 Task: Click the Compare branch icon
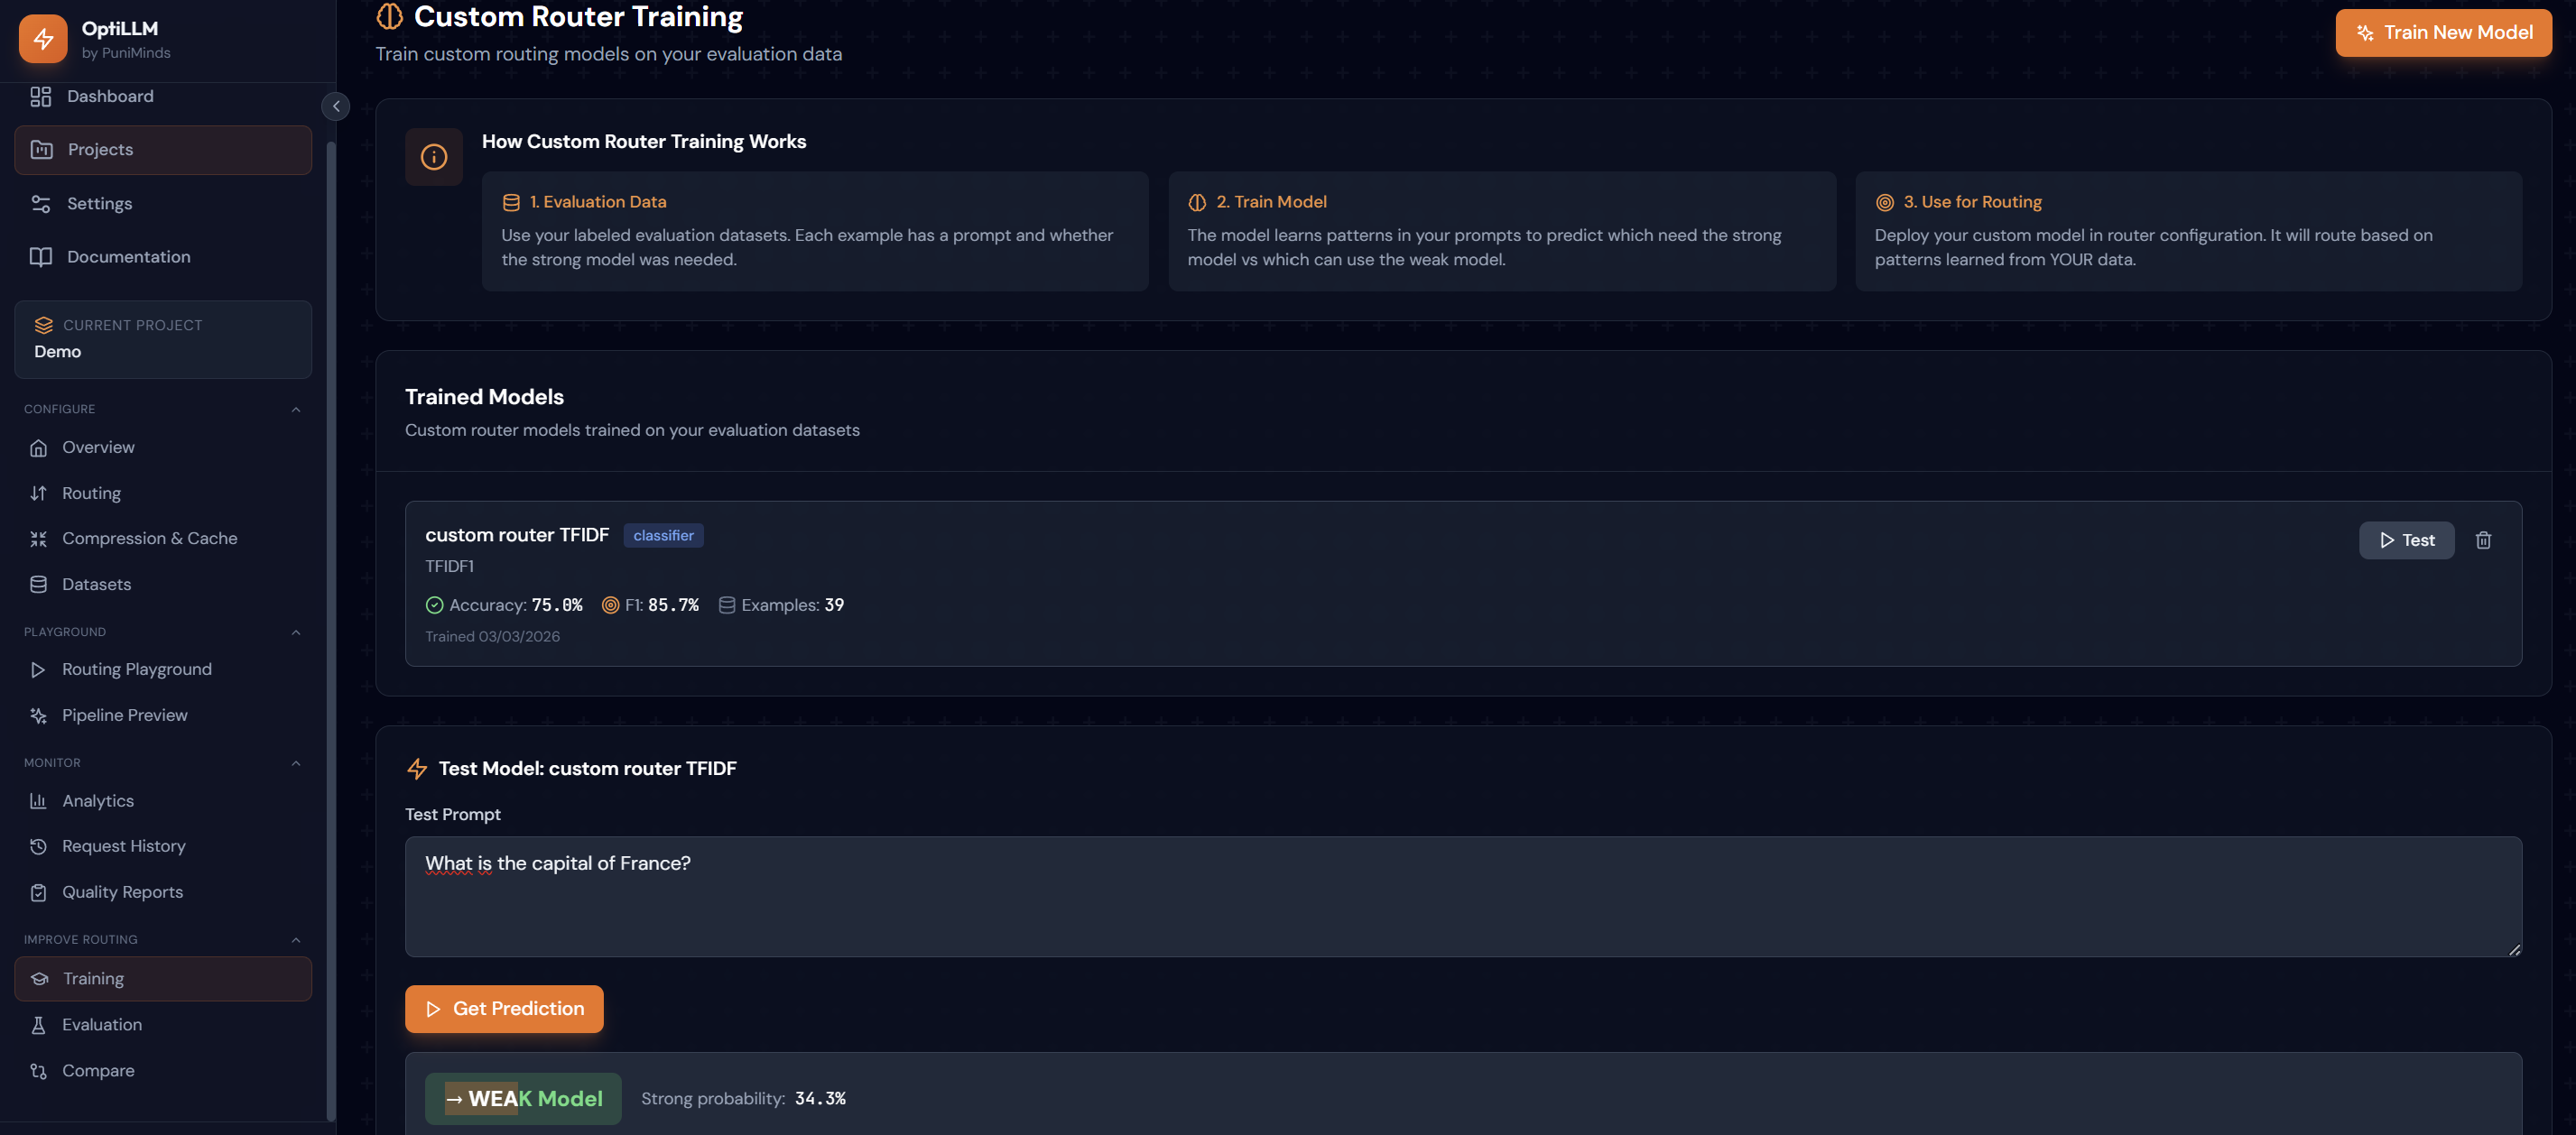click(x=38, y=1071)
